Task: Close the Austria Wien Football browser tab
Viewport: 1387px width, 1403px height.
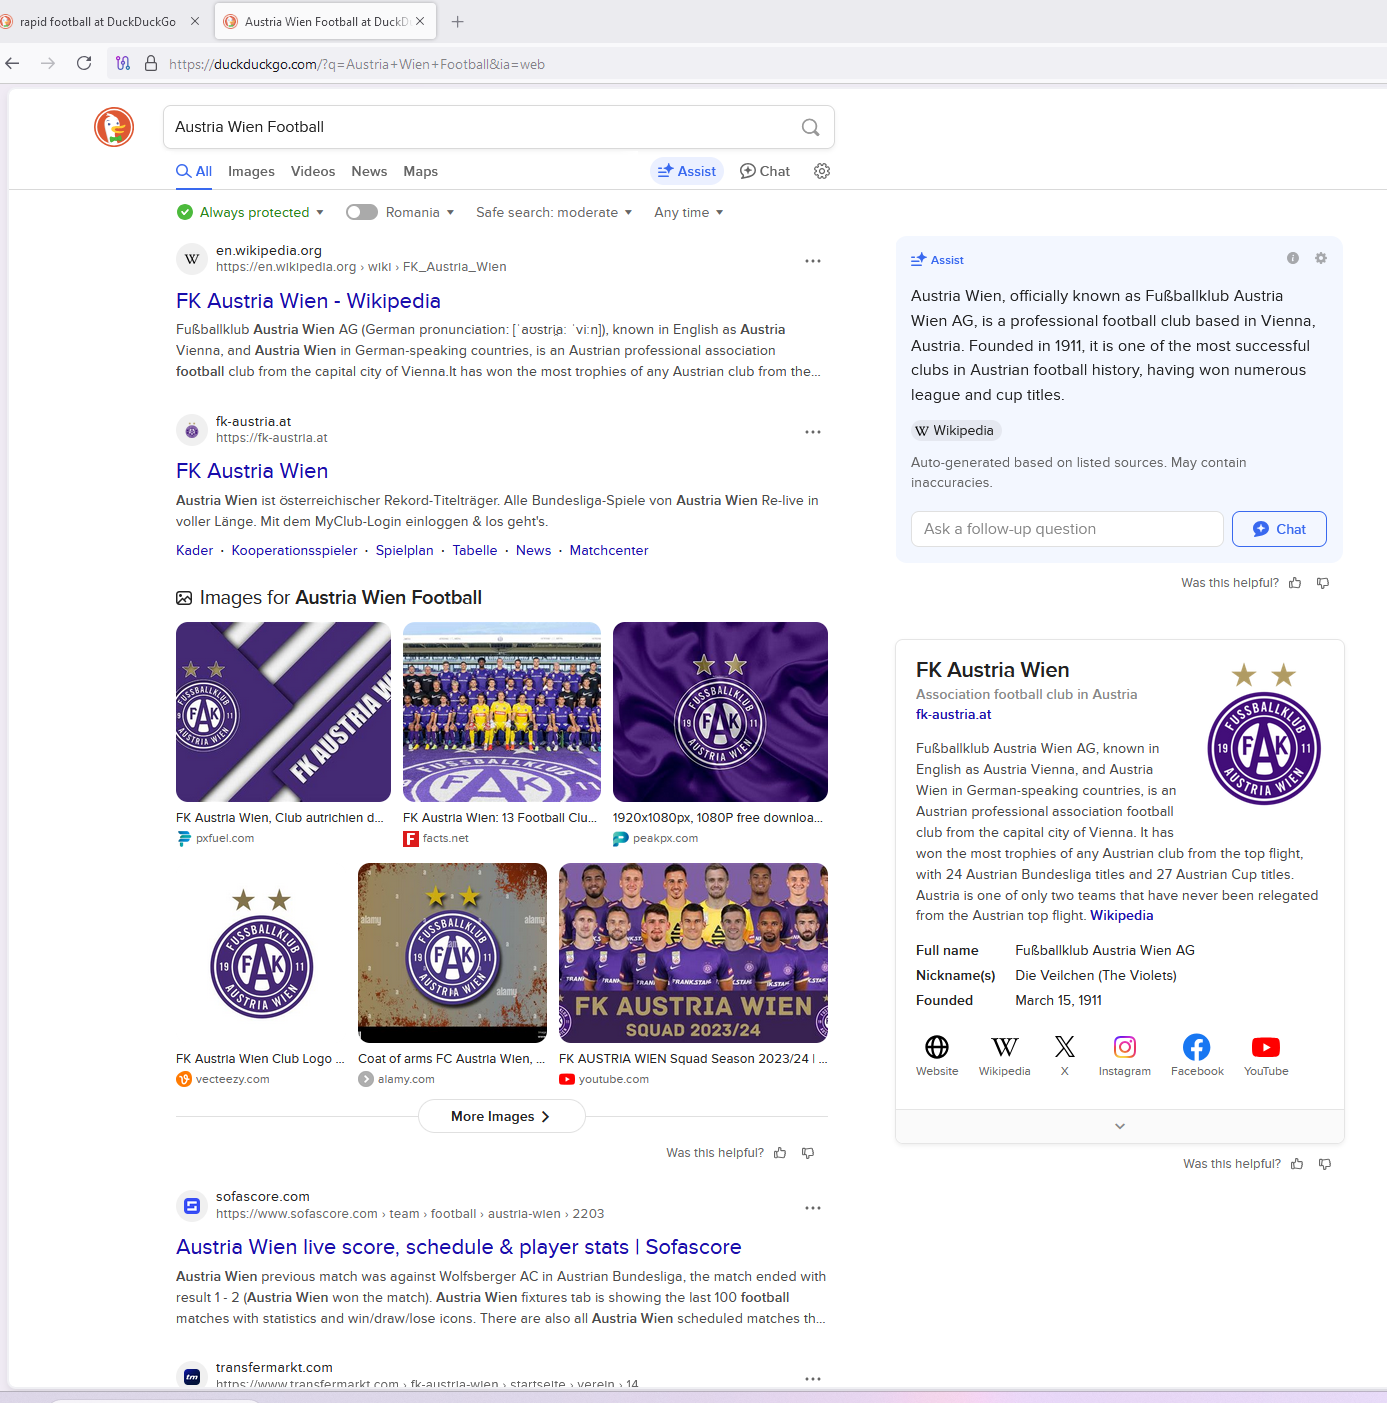Action: click(420, 21)
